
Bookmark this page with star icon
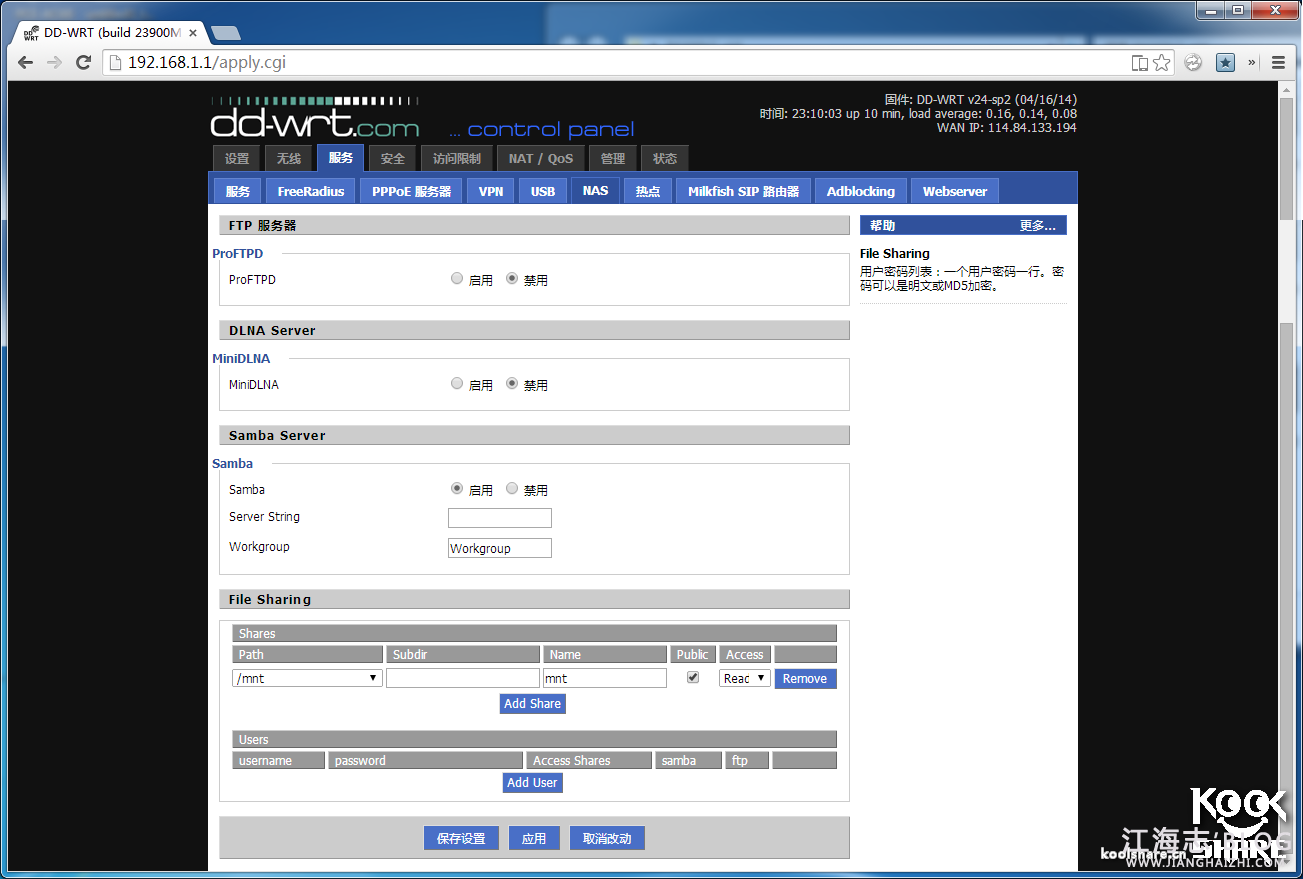click(x=1161, y=62)
